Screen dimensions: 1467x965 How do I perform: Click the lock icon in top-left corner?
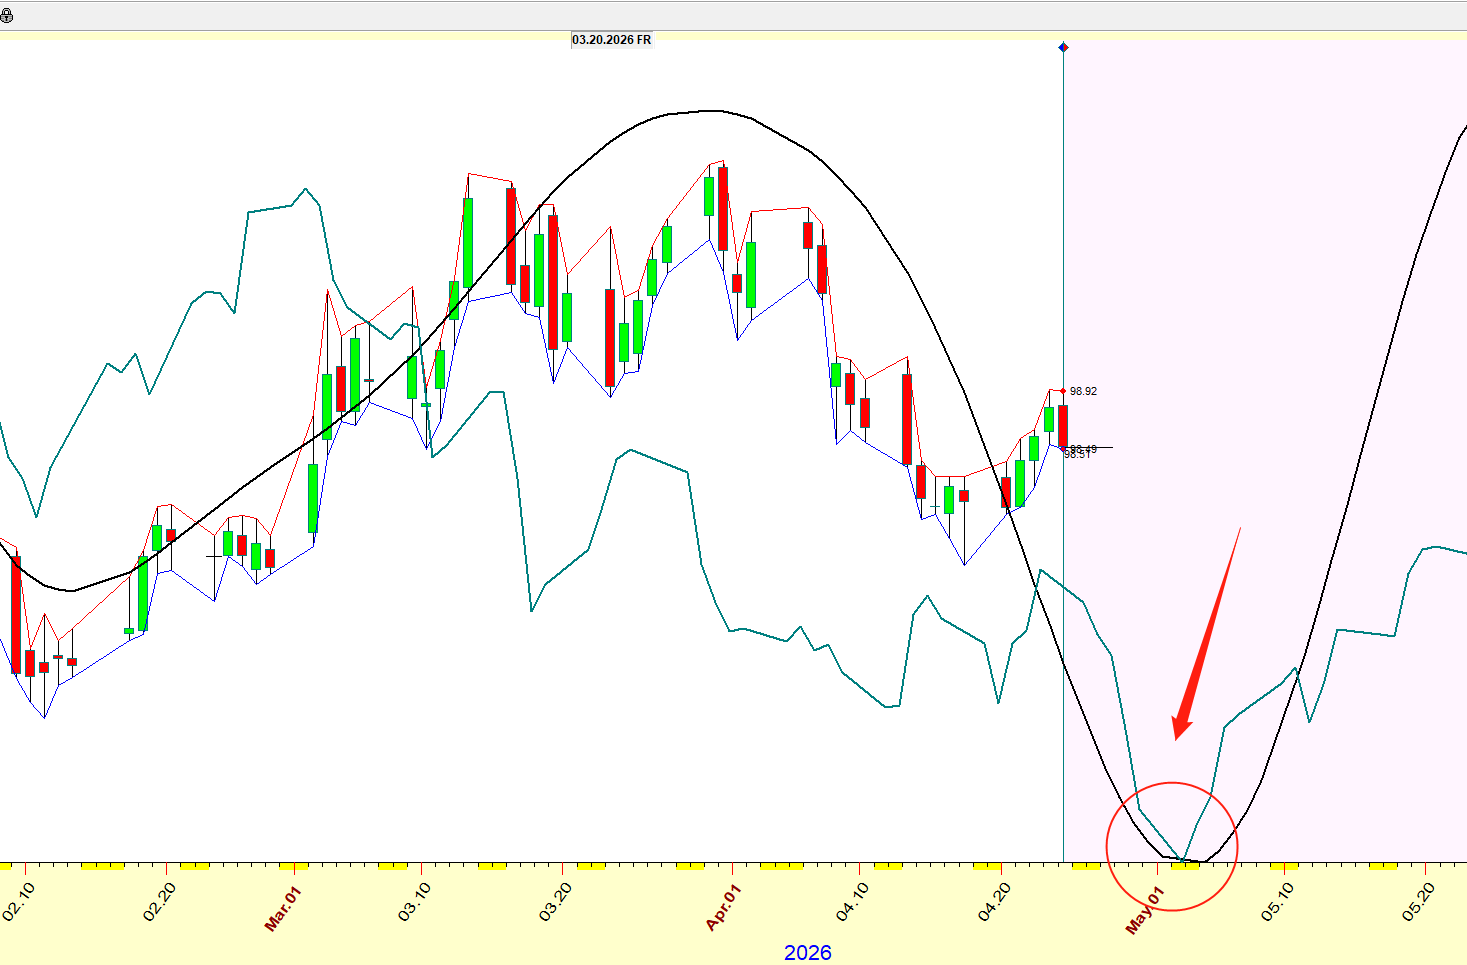click(7, 16)
